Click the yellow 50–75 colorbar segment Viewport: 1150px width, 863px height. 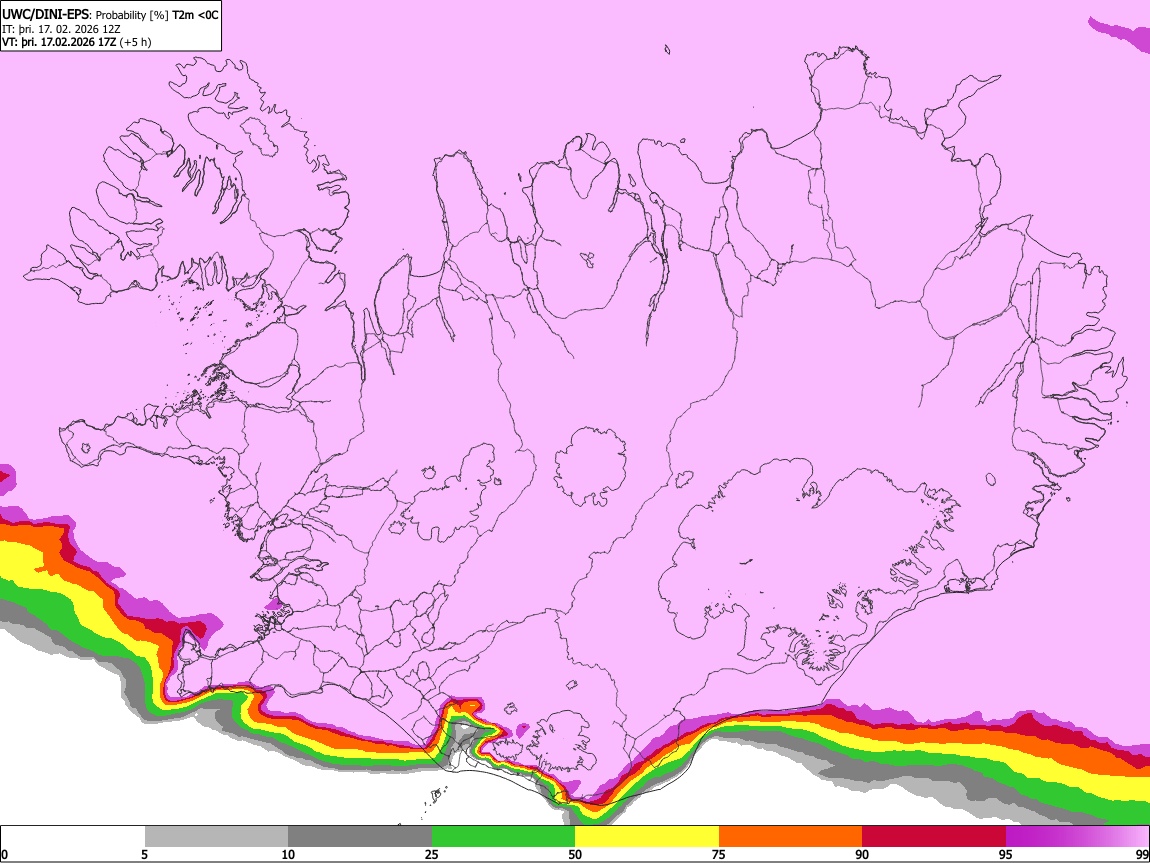(647, 837)
